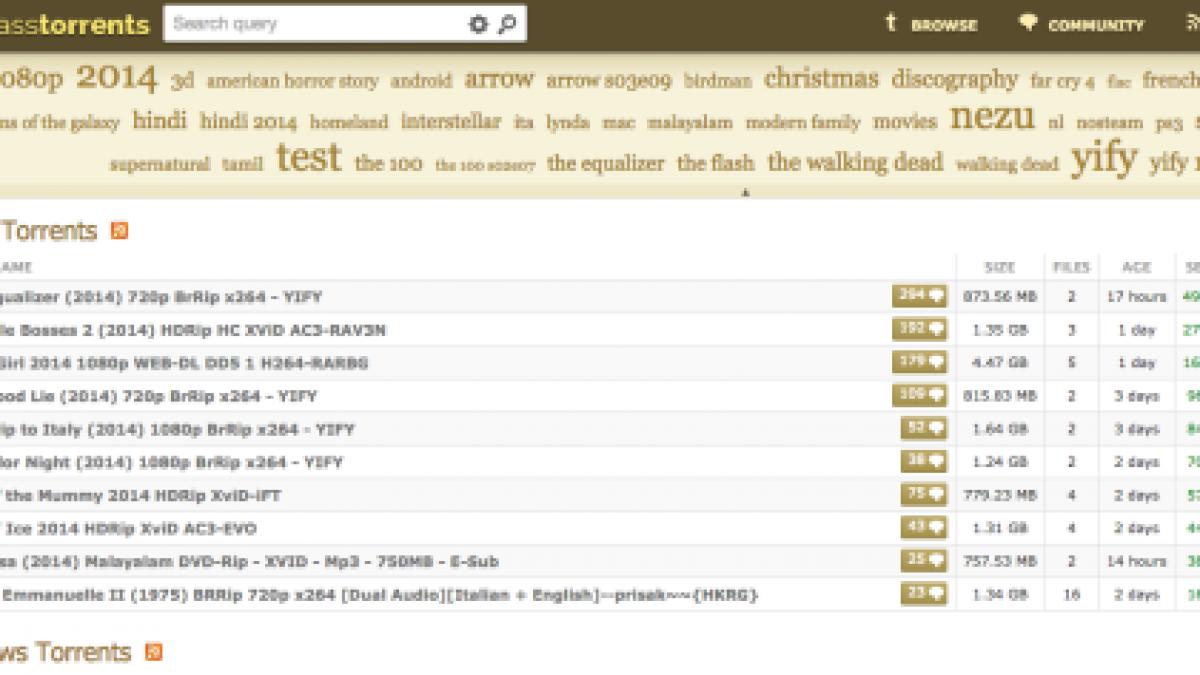Click the Browse icon in header

click(x=891, y=24)
